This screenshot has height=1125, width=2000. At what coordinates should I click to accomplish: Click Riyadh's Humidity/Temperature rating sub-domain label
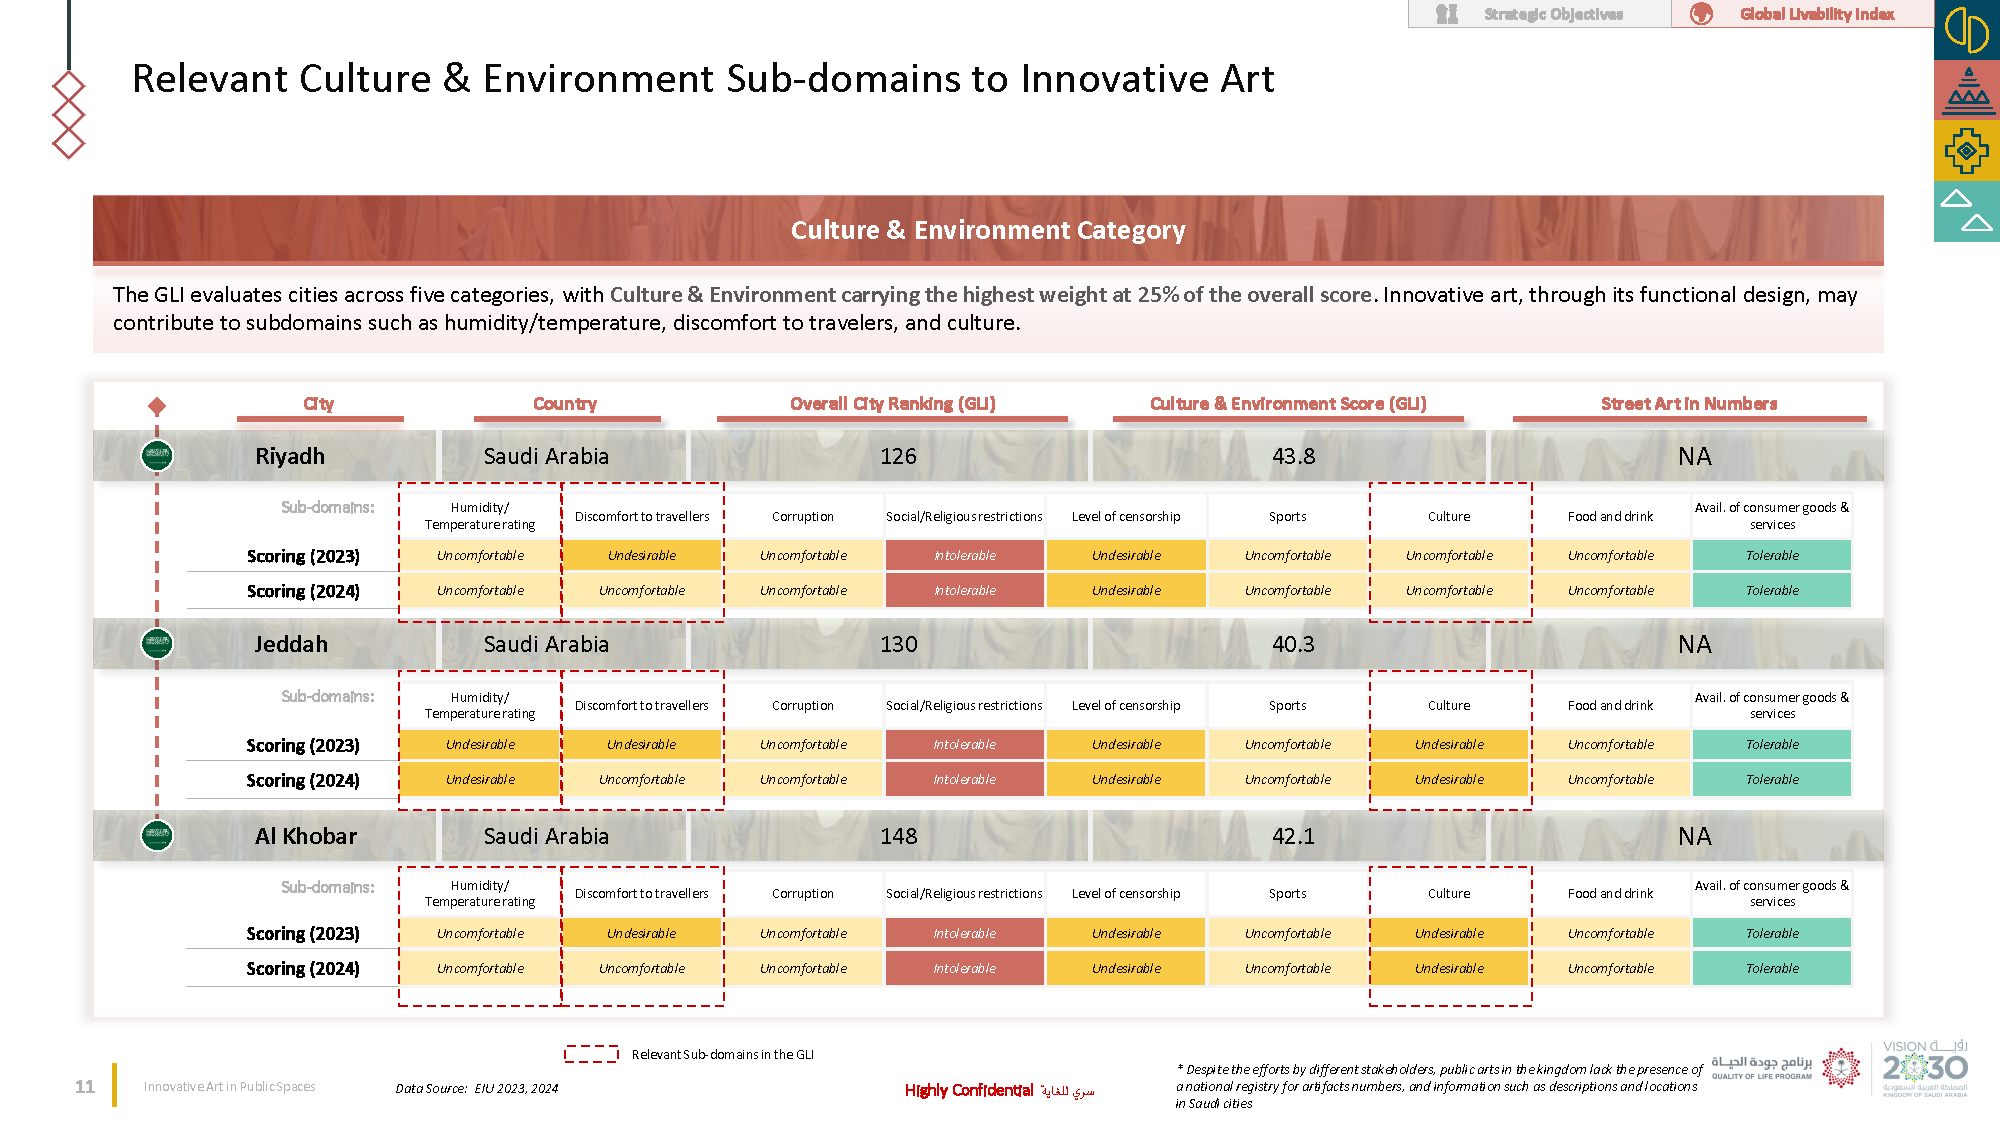480,516
